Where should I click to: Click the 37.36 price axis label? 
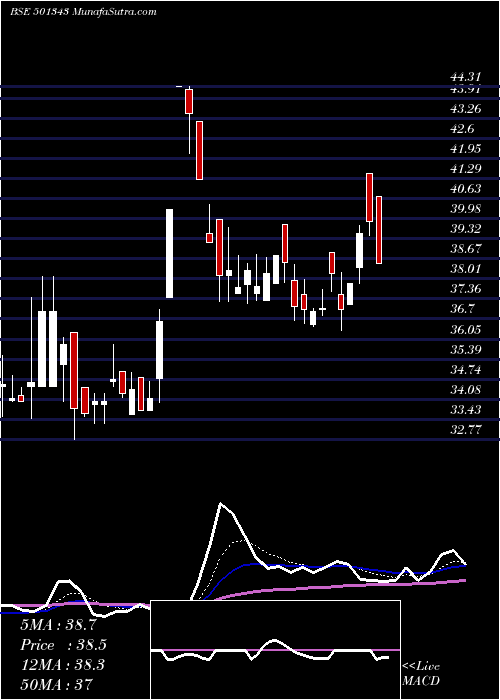tap(466, 289)
